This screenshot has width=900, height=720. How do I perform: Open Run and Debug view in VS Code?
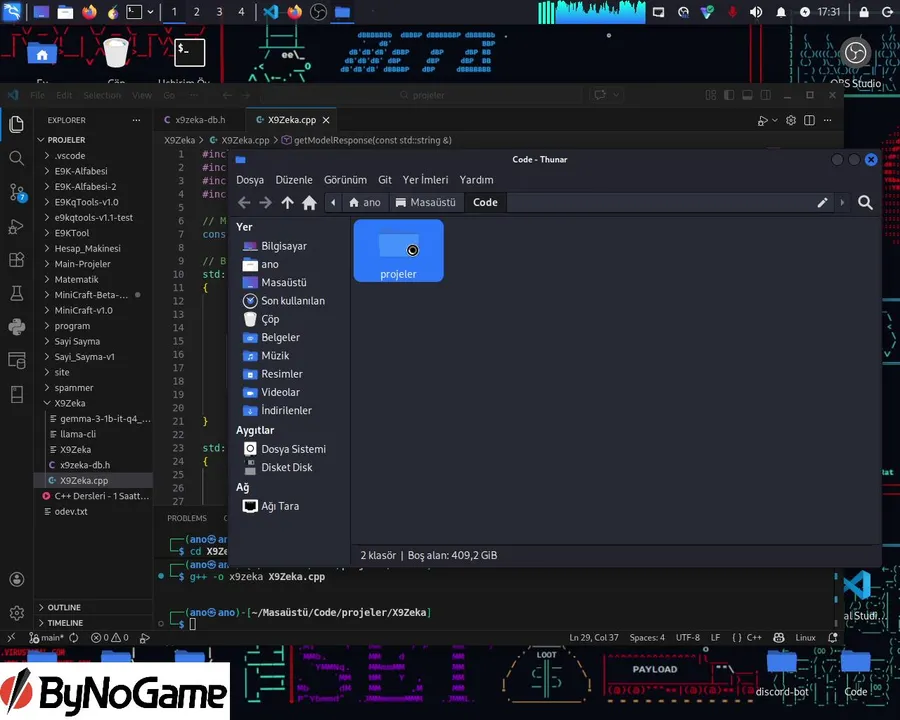[17, 227]
